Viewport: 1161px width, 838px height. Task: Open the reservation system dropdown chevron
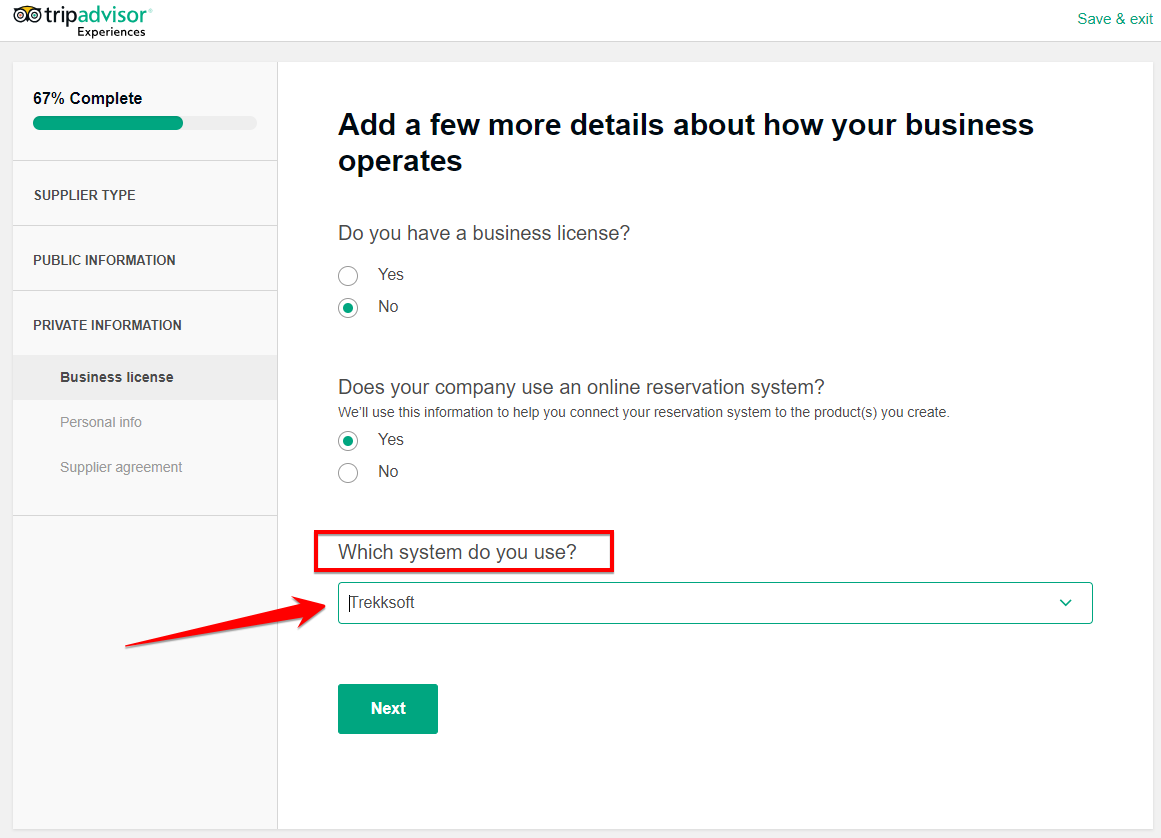point(1065,603)
